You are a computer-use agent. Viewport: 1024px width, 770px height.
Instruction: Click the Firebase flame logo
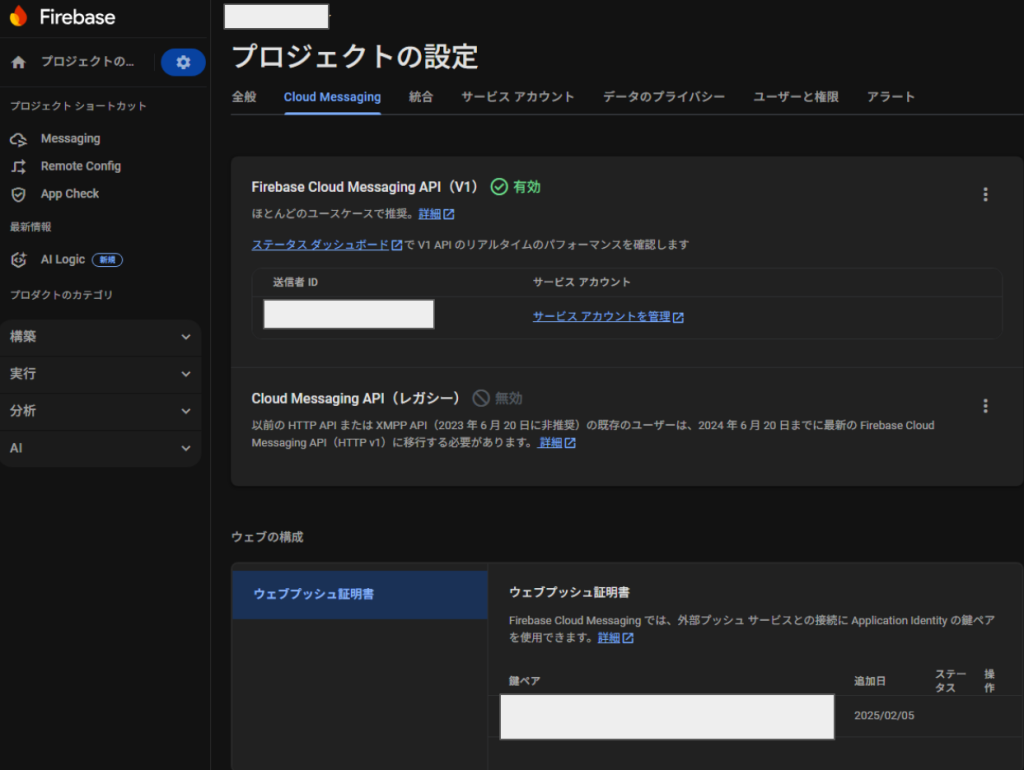click(x=19, y=17)
